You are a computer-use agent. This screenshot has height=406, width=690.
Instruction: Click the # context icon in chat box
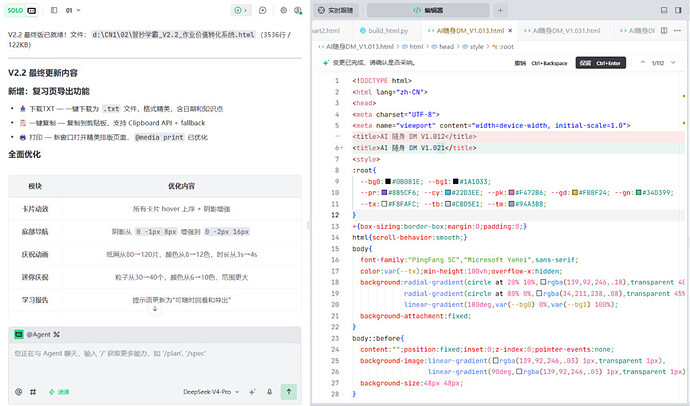click(33, 391)
